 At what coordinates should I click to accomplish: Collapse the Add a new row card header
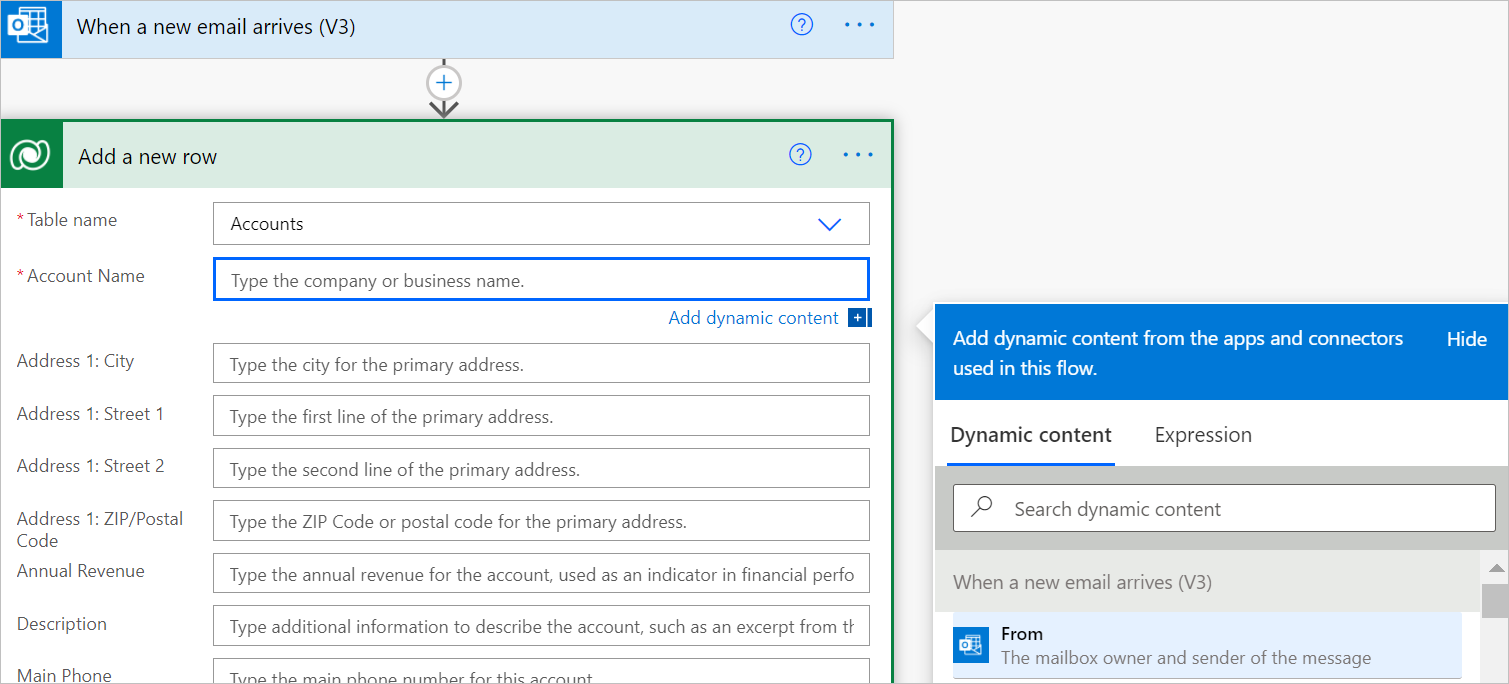pyautogui.click(x=400, y=156)
